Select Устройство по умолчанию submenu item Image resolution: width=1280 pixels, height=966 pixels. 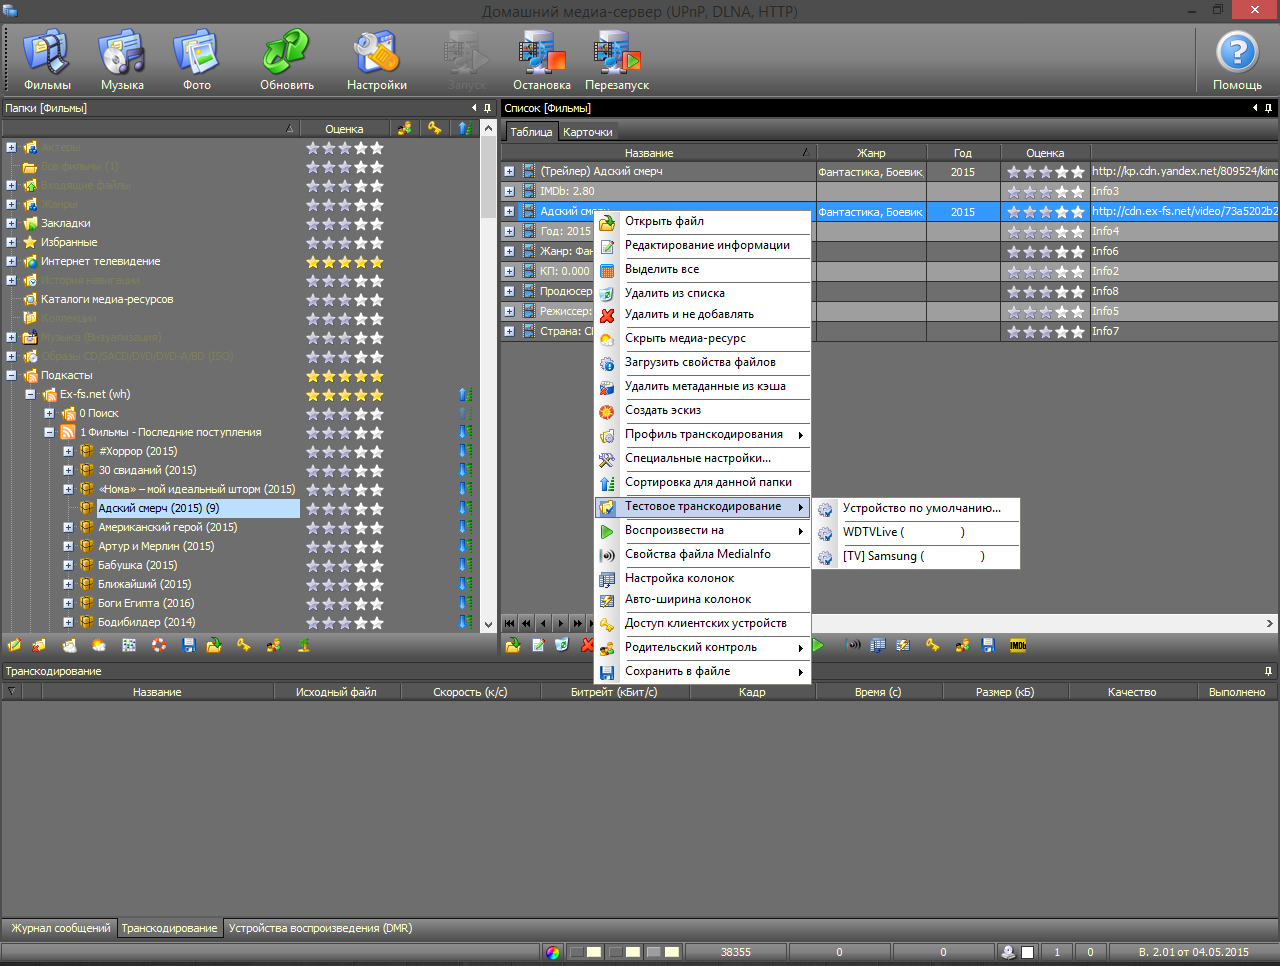pyautogui.click(x=921, y=509)
